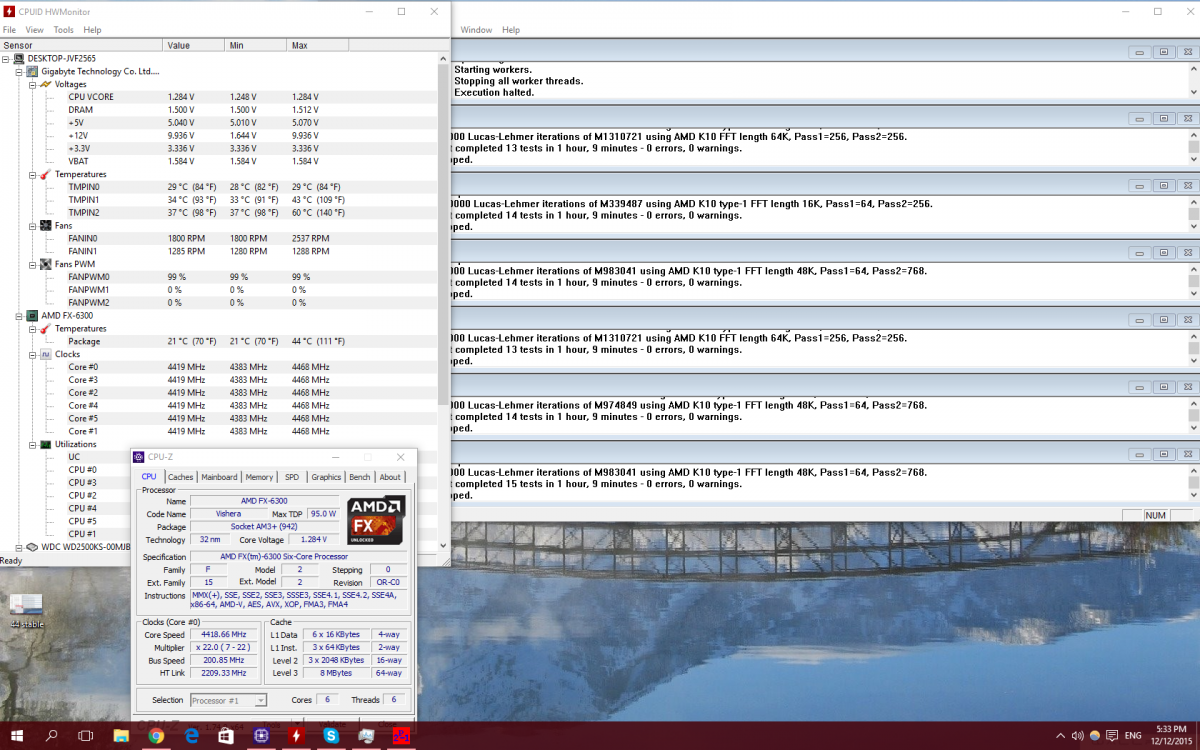
Task: Open File Explorer from the taskbar
Action: tap(121, 736)
